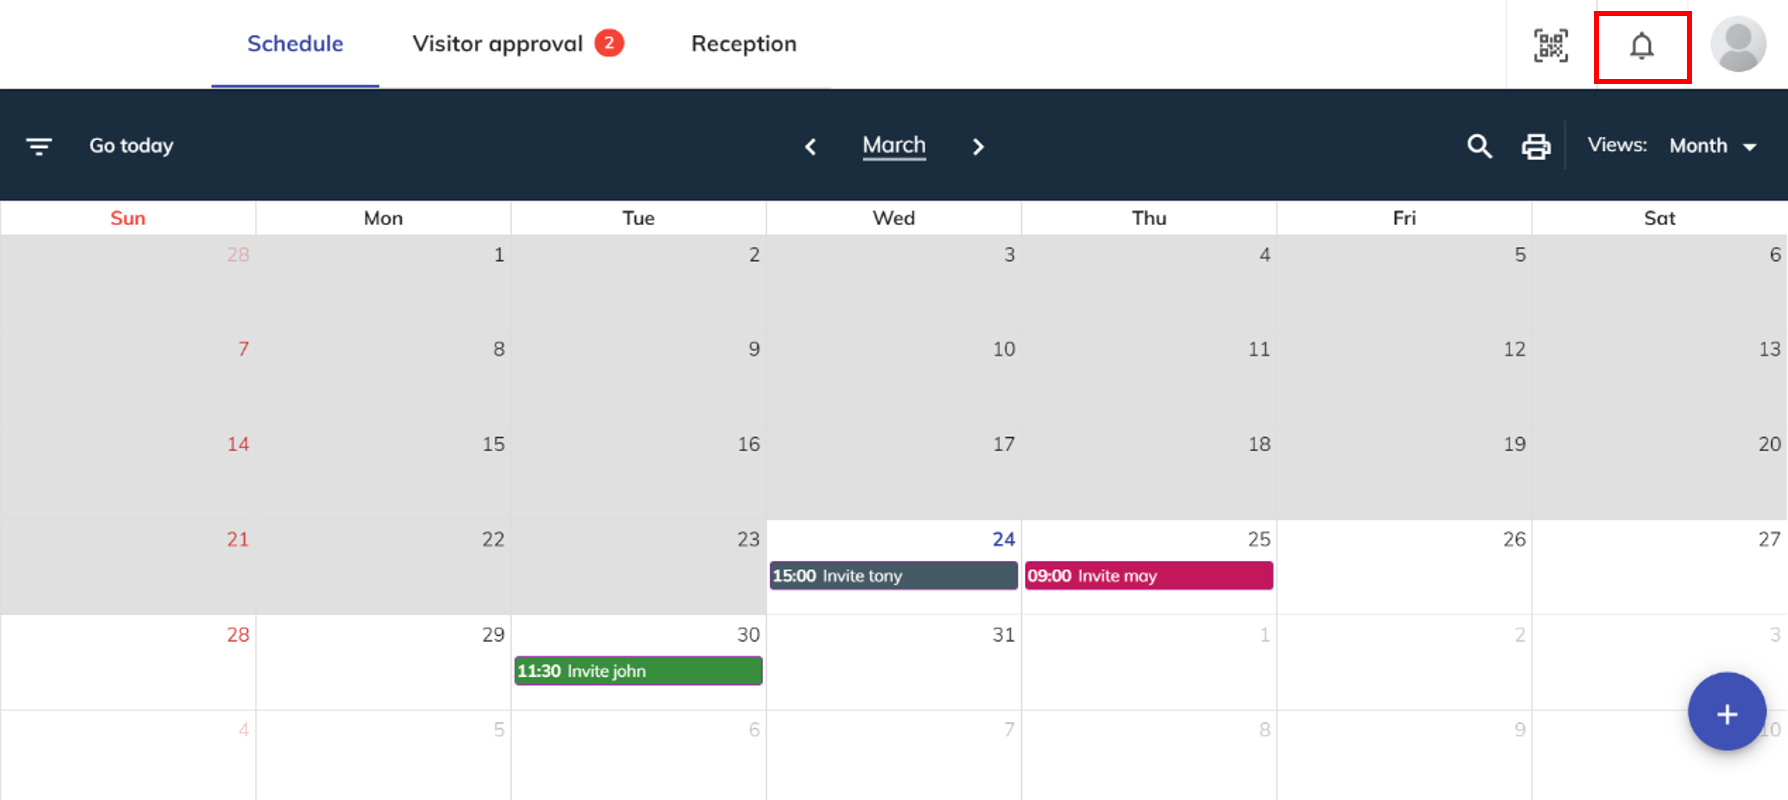Print the calendar

(1536, 146)
